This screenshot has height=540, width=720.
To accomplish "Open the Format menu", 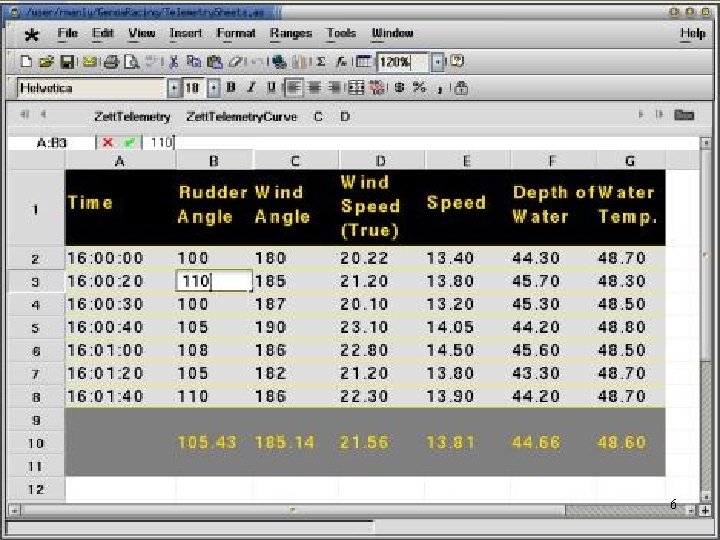I will [236, 34].
